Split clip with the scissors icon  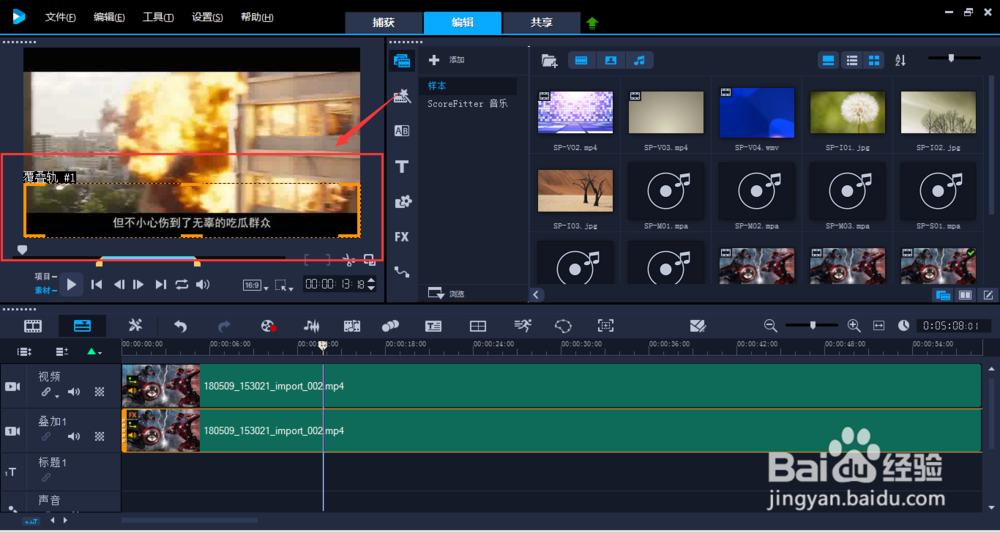(x=348, y=259)
